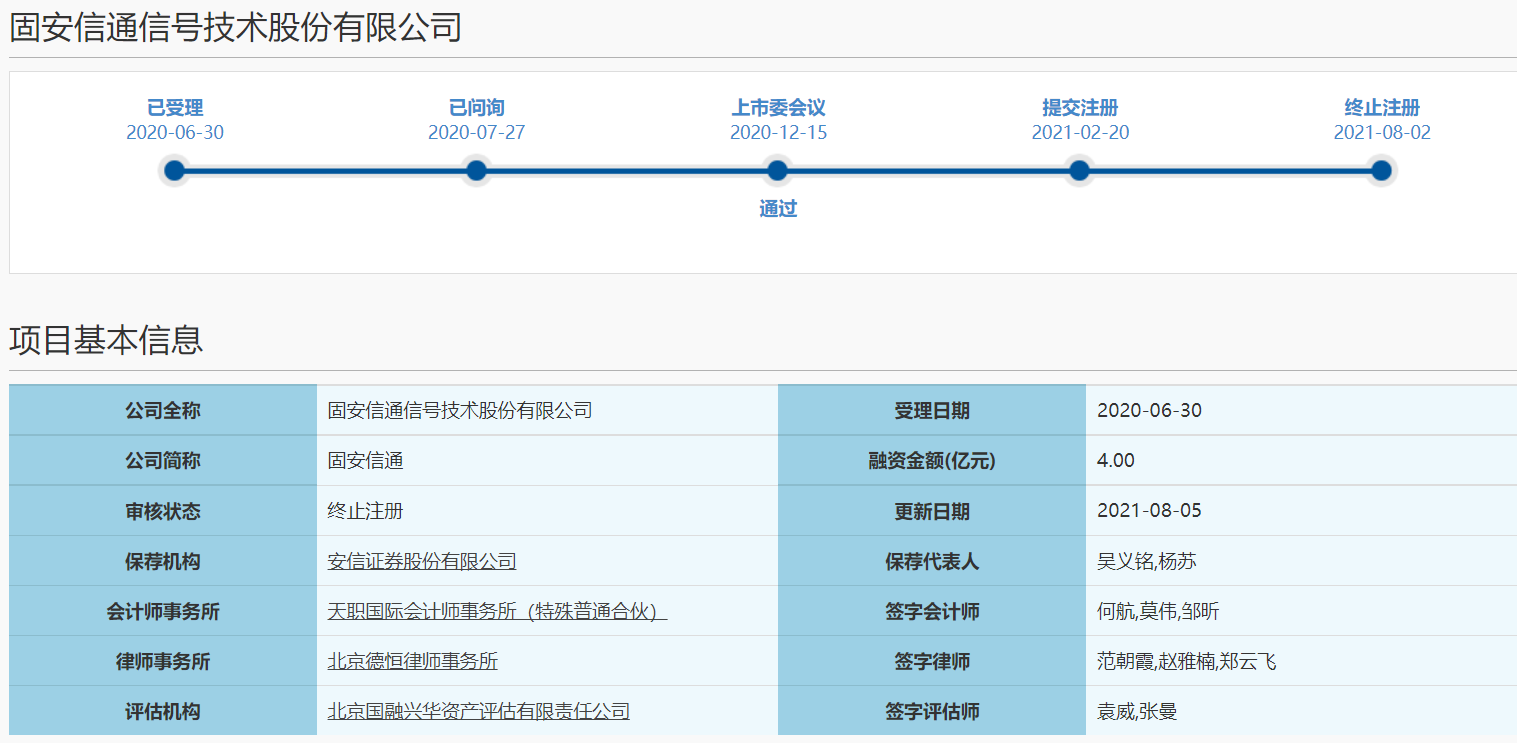1517x743 pixels.
Task: Click the 审核状态 header cell
Action: click(163, 511)
